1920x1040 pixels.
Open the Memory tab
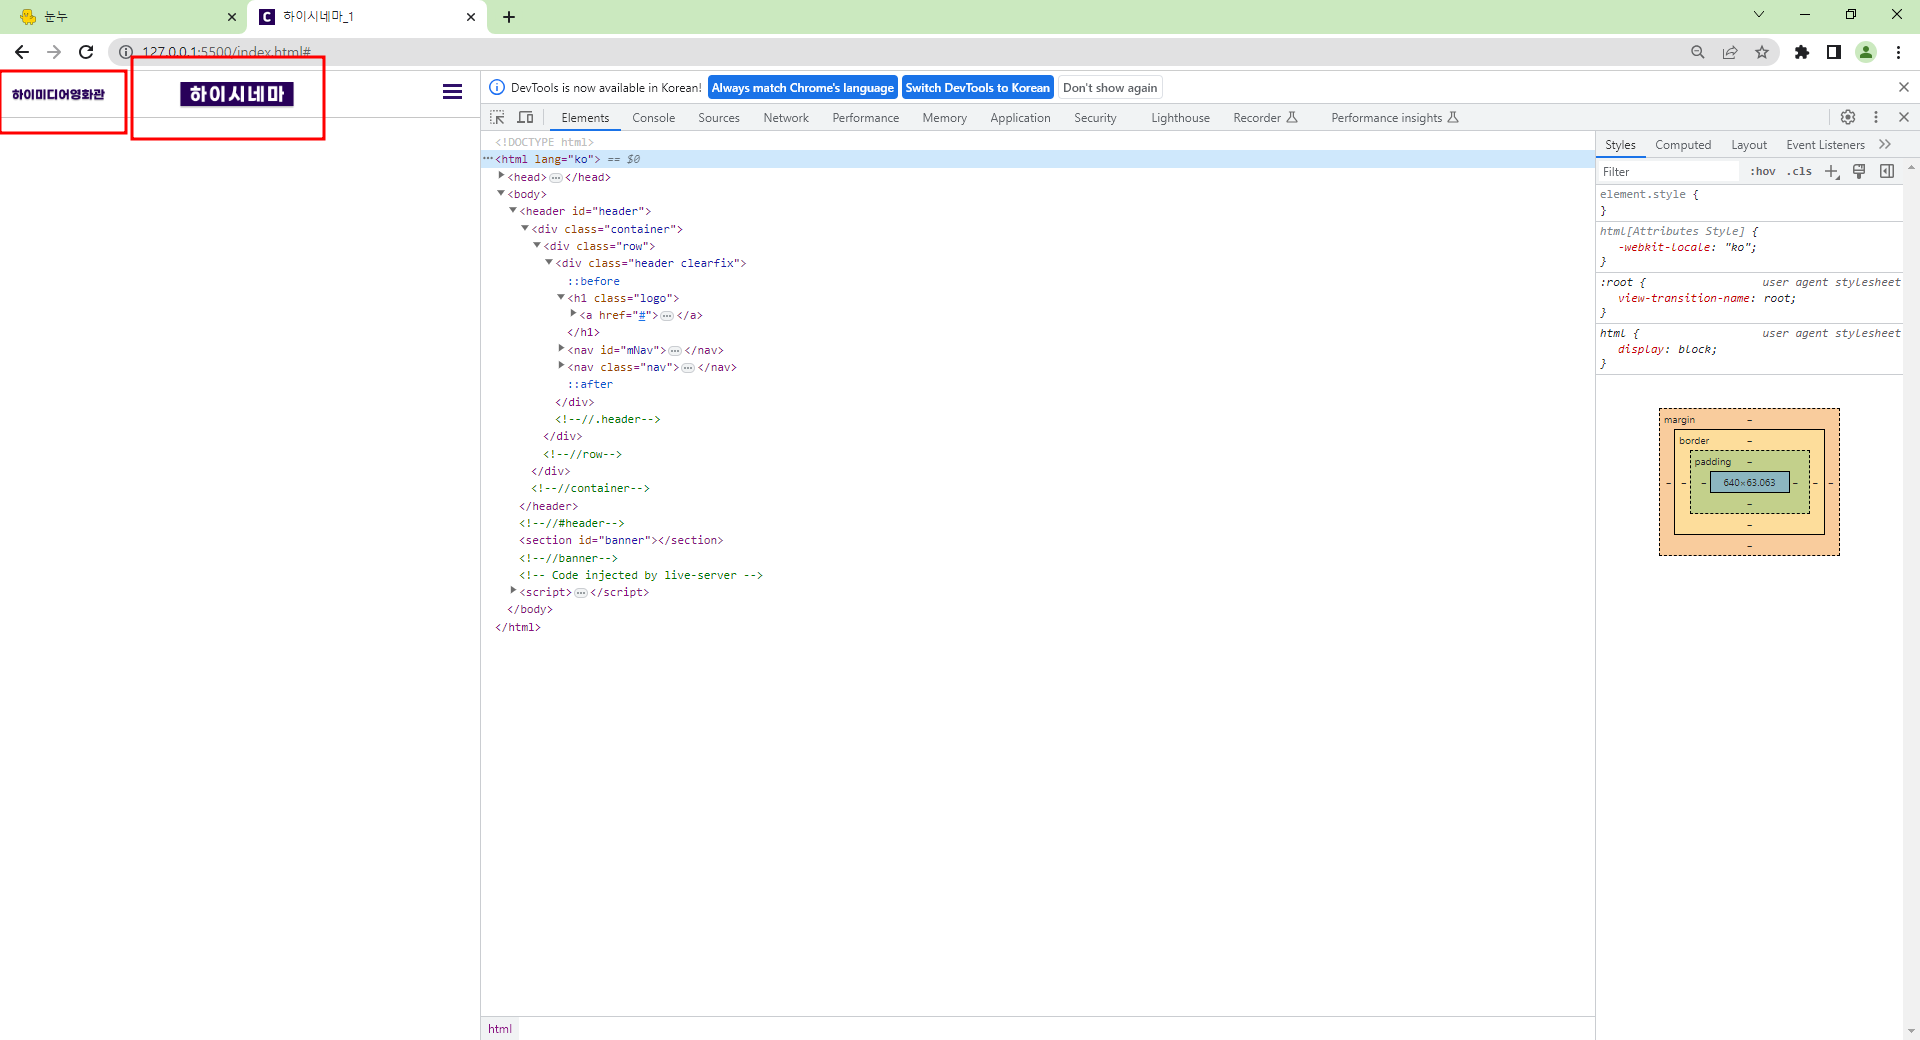(945, 118)
